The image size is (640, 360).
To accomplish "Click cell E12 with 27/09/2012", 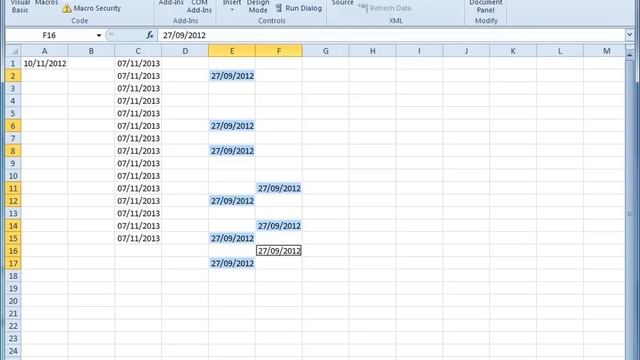I will 232,201.
